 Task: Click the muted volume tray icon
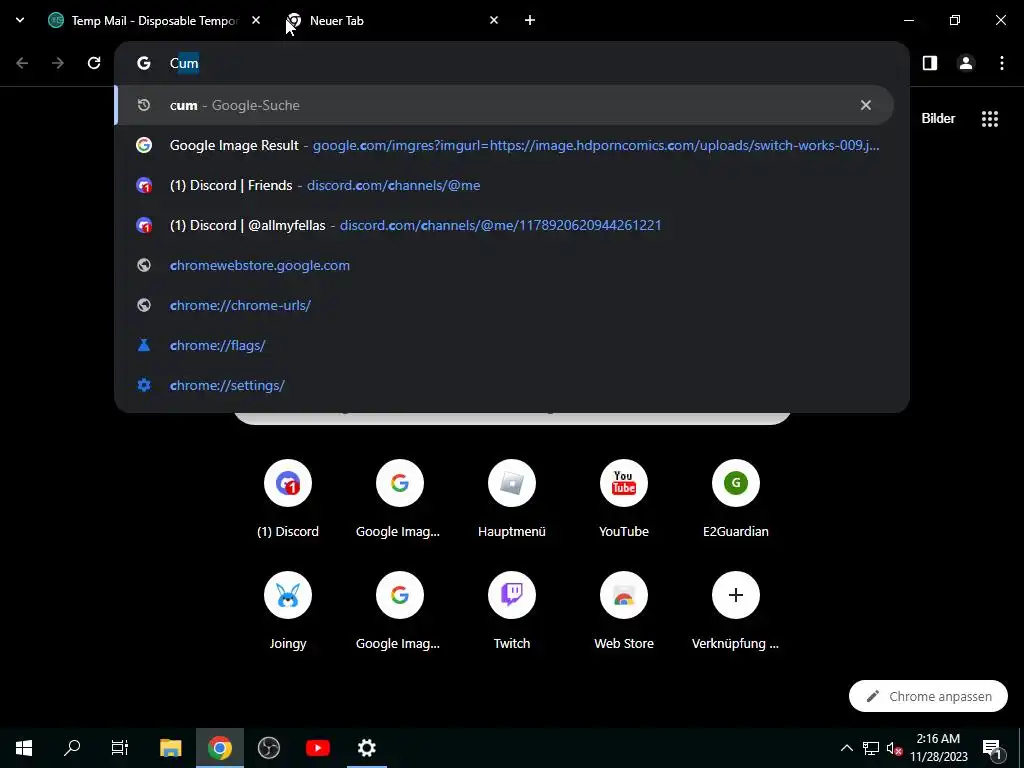click(x=894, y=748)
